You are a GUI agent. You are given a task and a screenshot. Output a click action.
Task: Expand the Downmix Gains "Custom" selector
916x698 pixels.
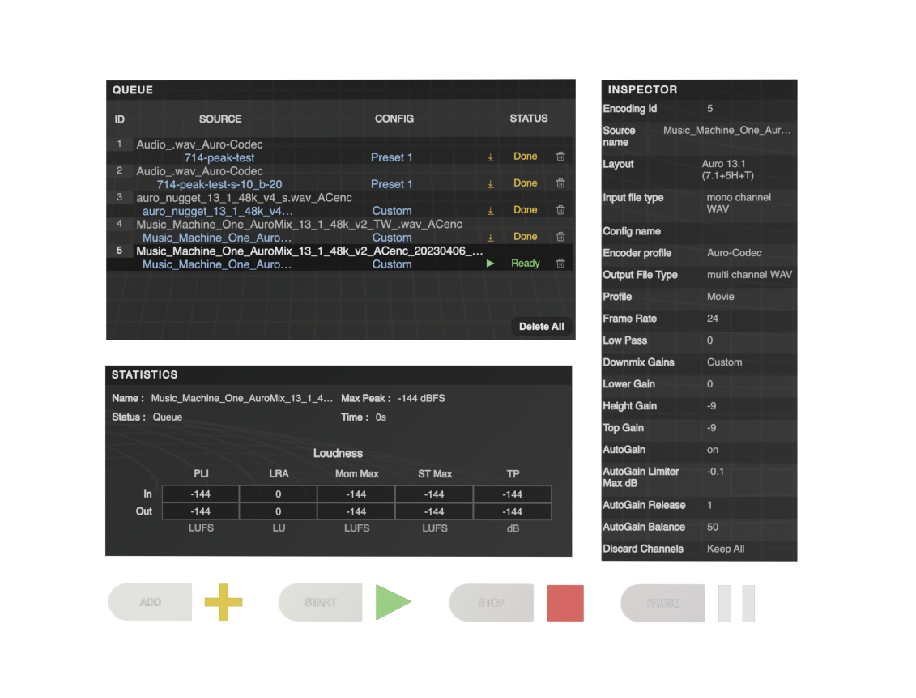point(725,363)
